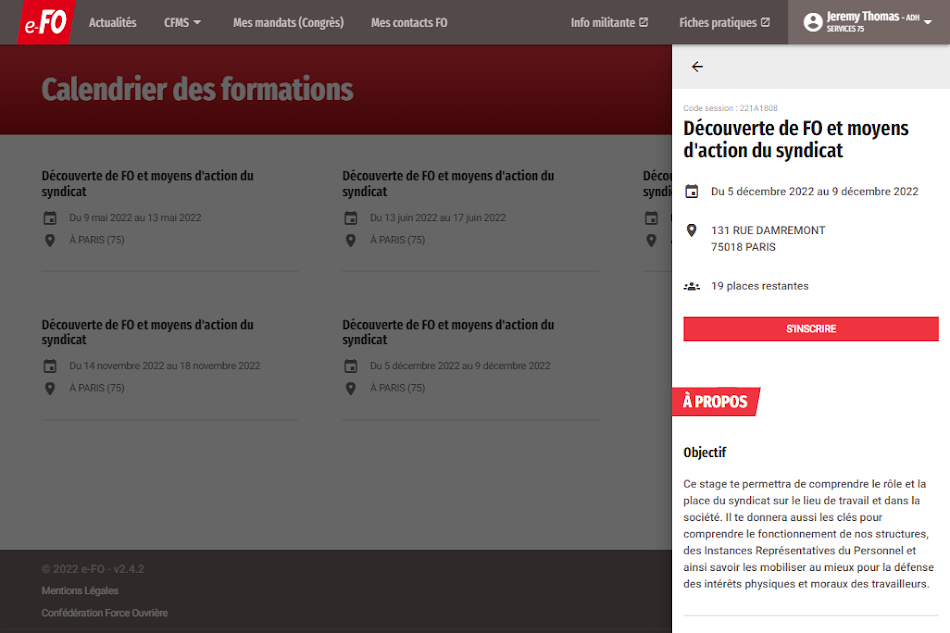This screenshot has height=633, width=950.
Task: Select the 13 juin 2022 training card
Action: [x=470, y=208]
